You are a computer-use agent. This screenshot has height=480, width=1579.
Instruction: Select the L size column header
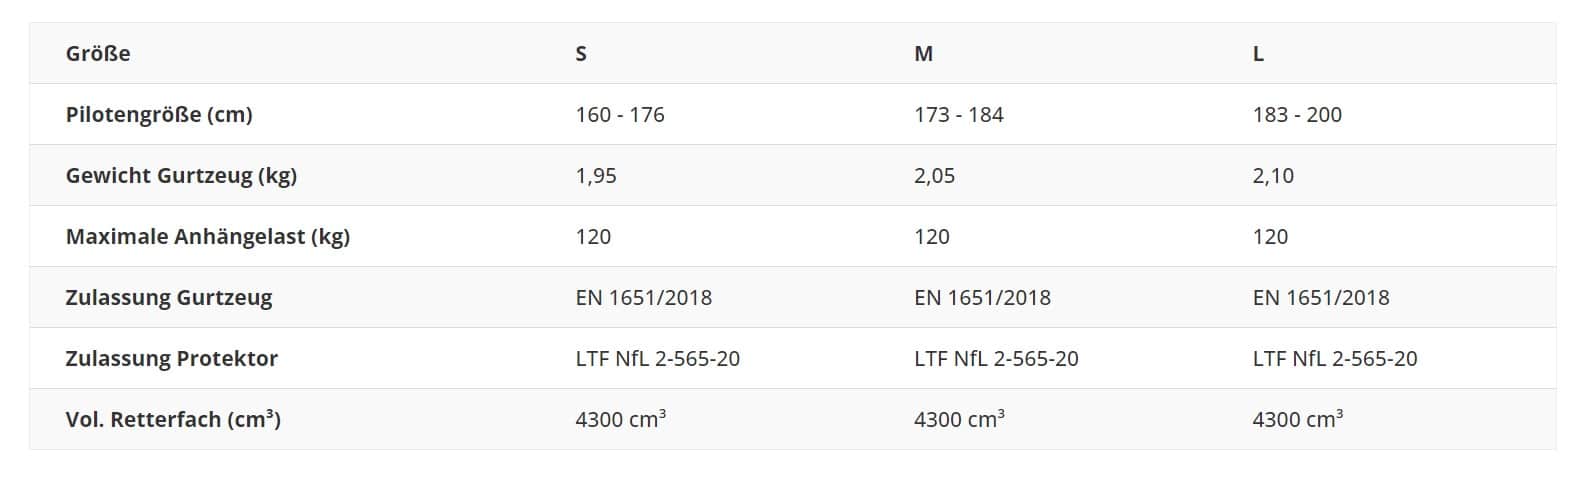coord(1258,54)
